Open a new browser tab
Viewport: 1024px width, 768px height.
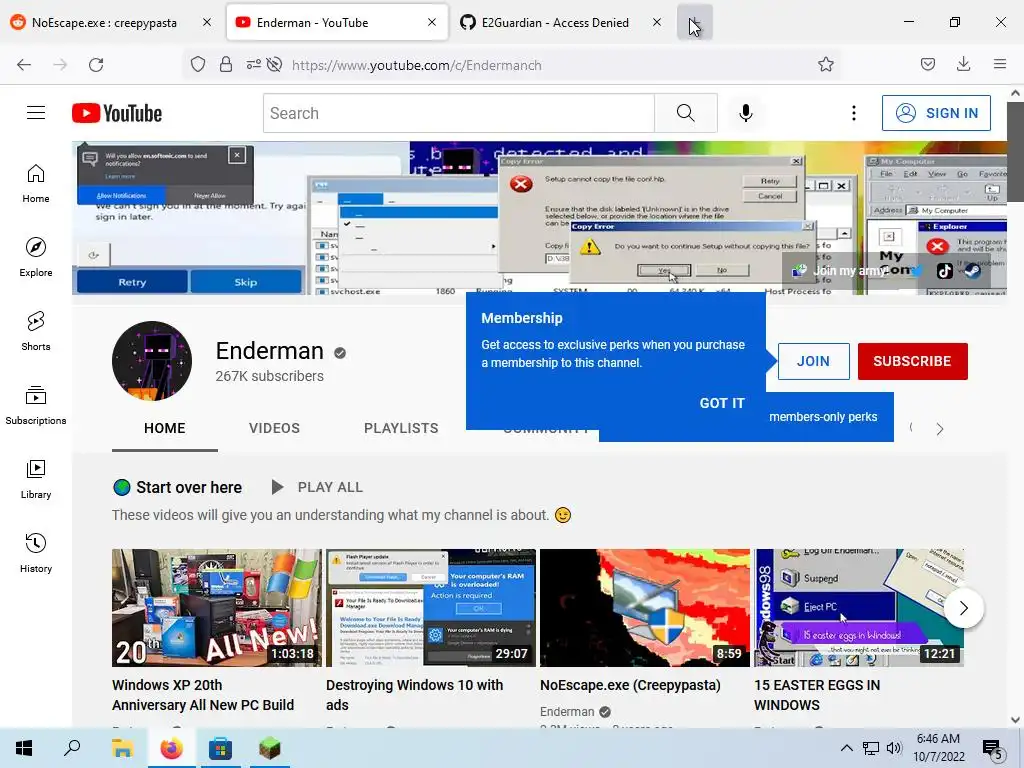point(695,22)
